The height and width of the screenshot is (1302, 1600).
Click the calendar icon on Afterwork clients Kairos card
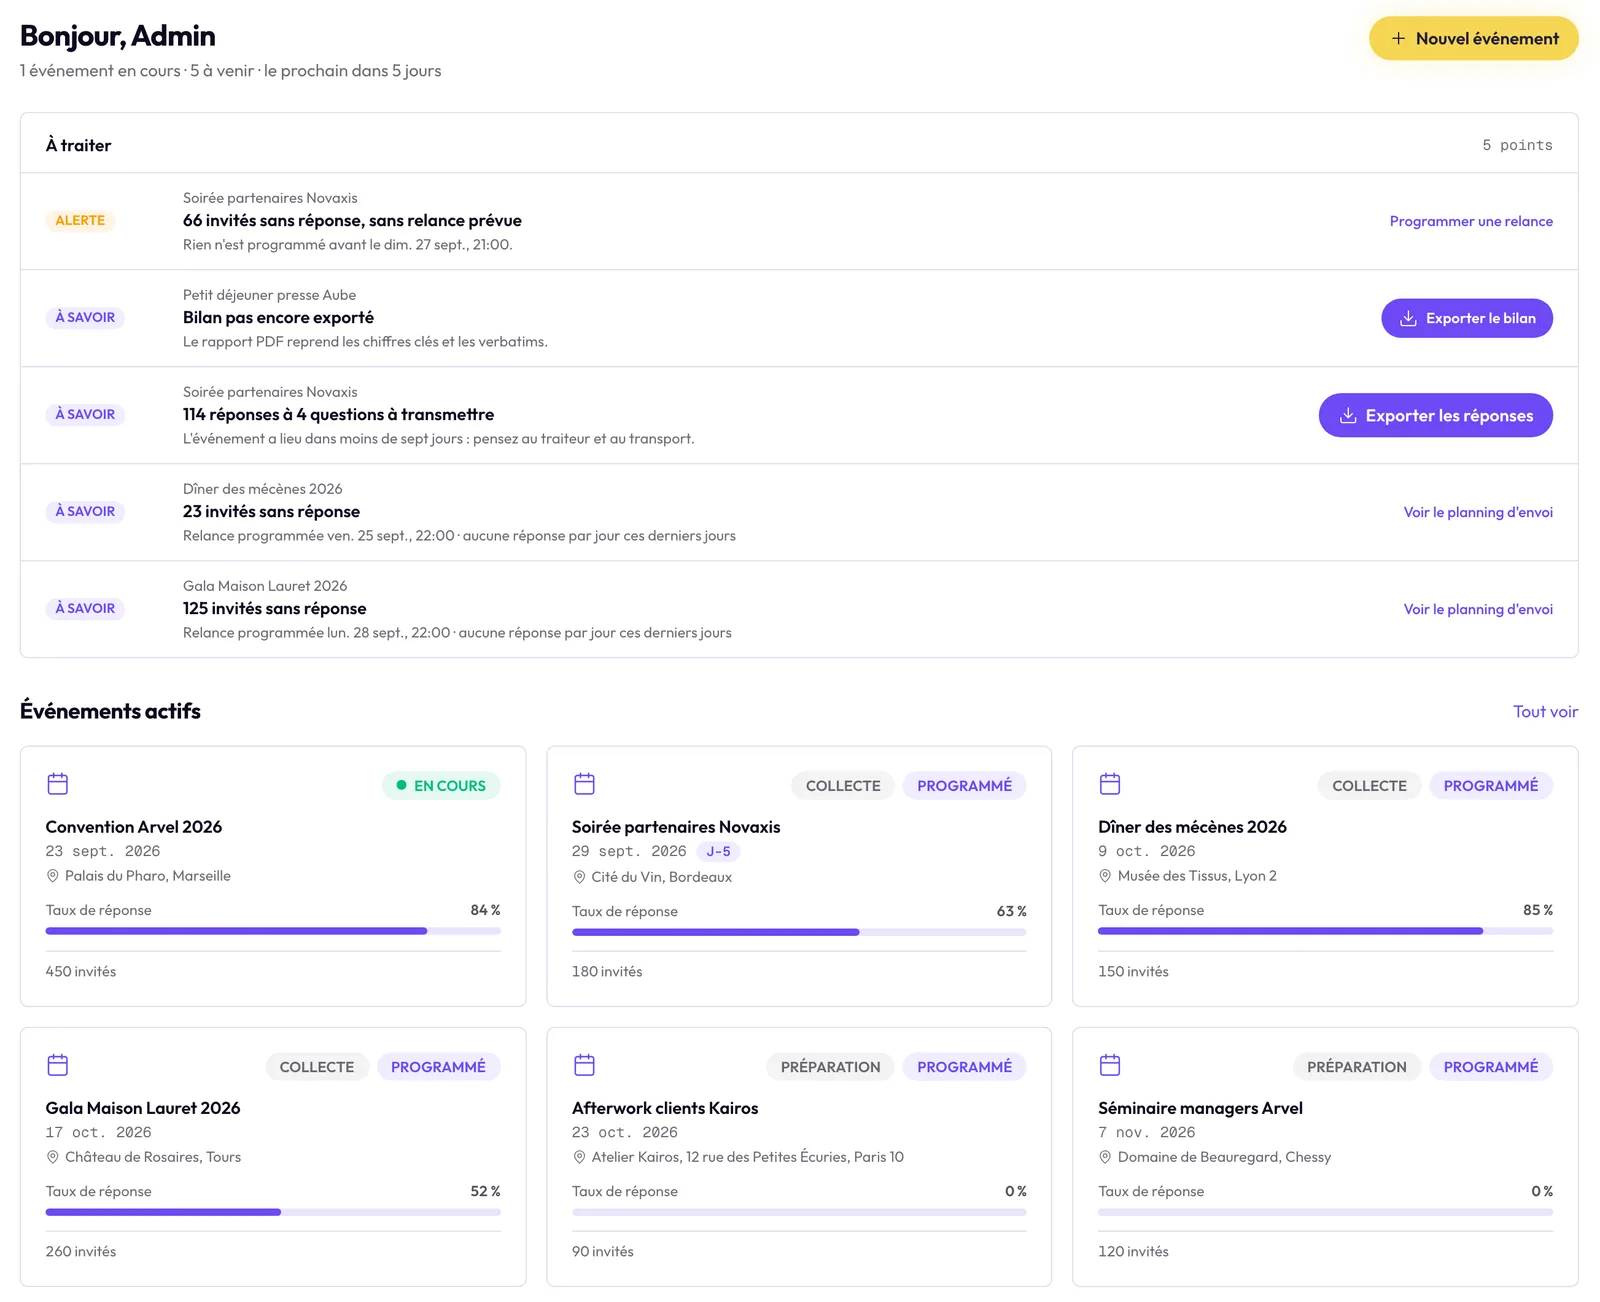pos(584,1065)
